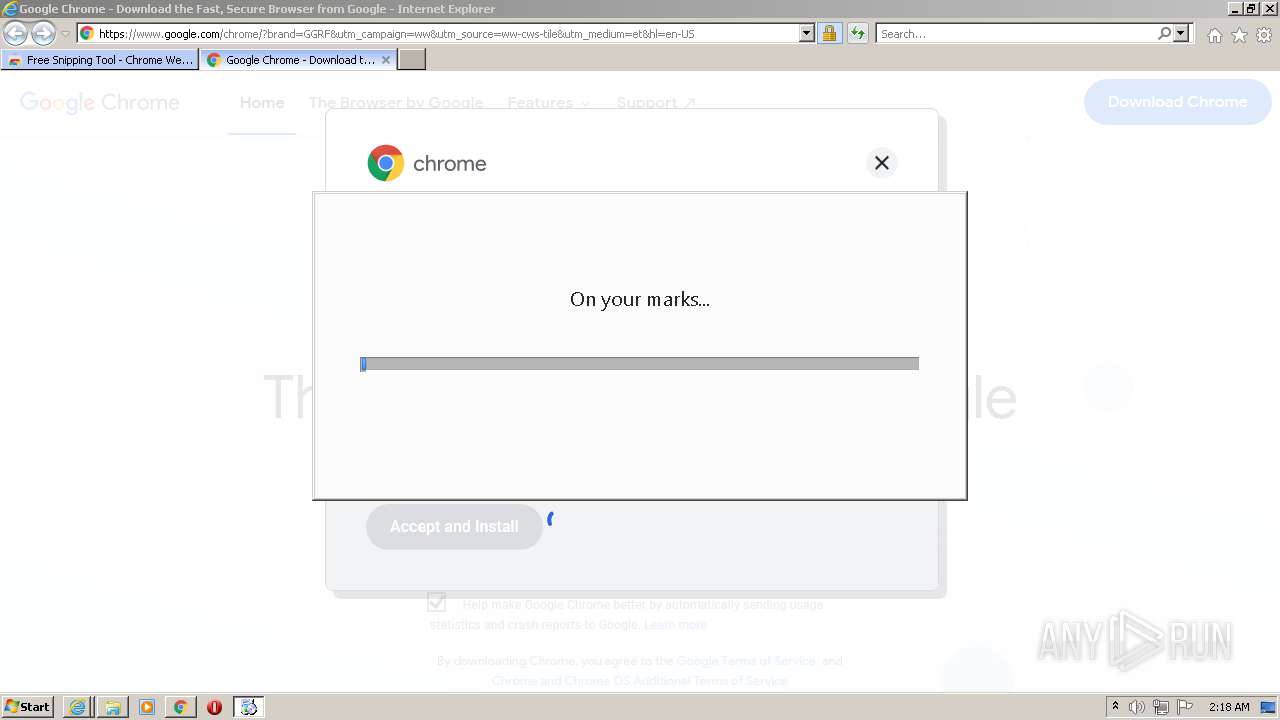The width and height of the screenshot is (1280, 720).
Task: Close the Chrome download dialog with X
Action: click(881, 163)
